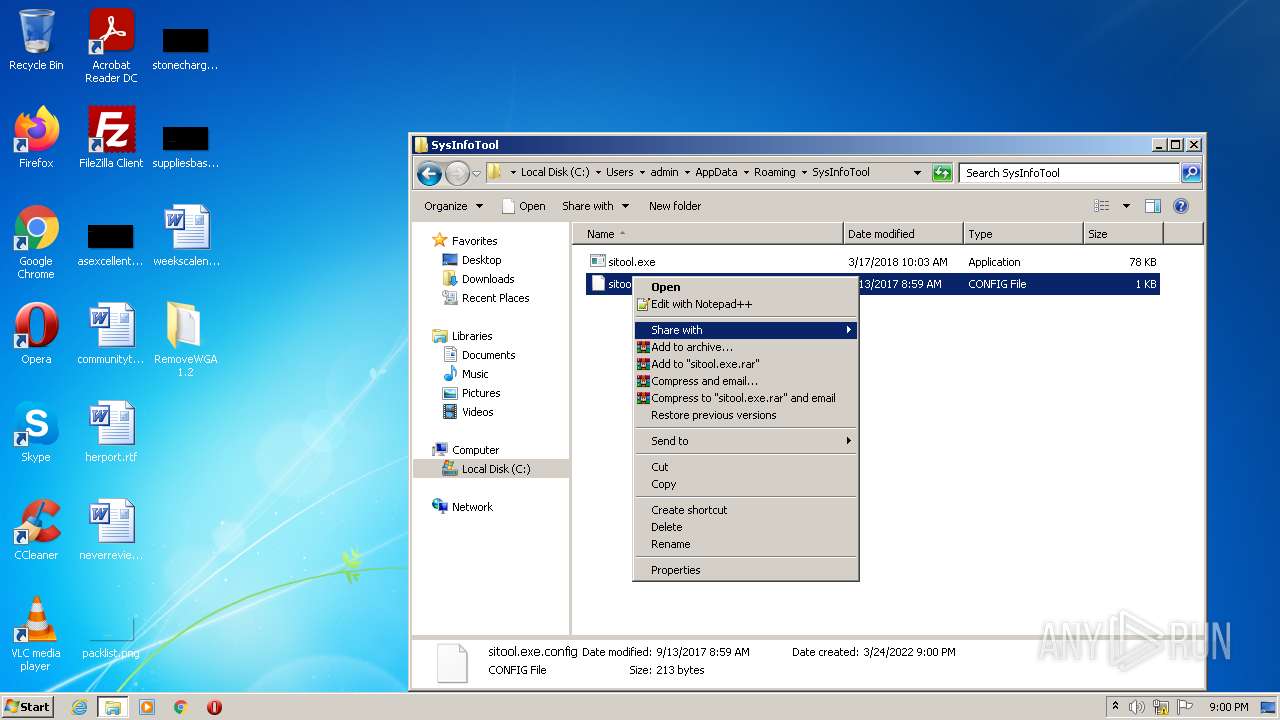Click the 9:00 PM taskbar clock
Viewport: 1280px width, 720px height.
click(1229, 707)
